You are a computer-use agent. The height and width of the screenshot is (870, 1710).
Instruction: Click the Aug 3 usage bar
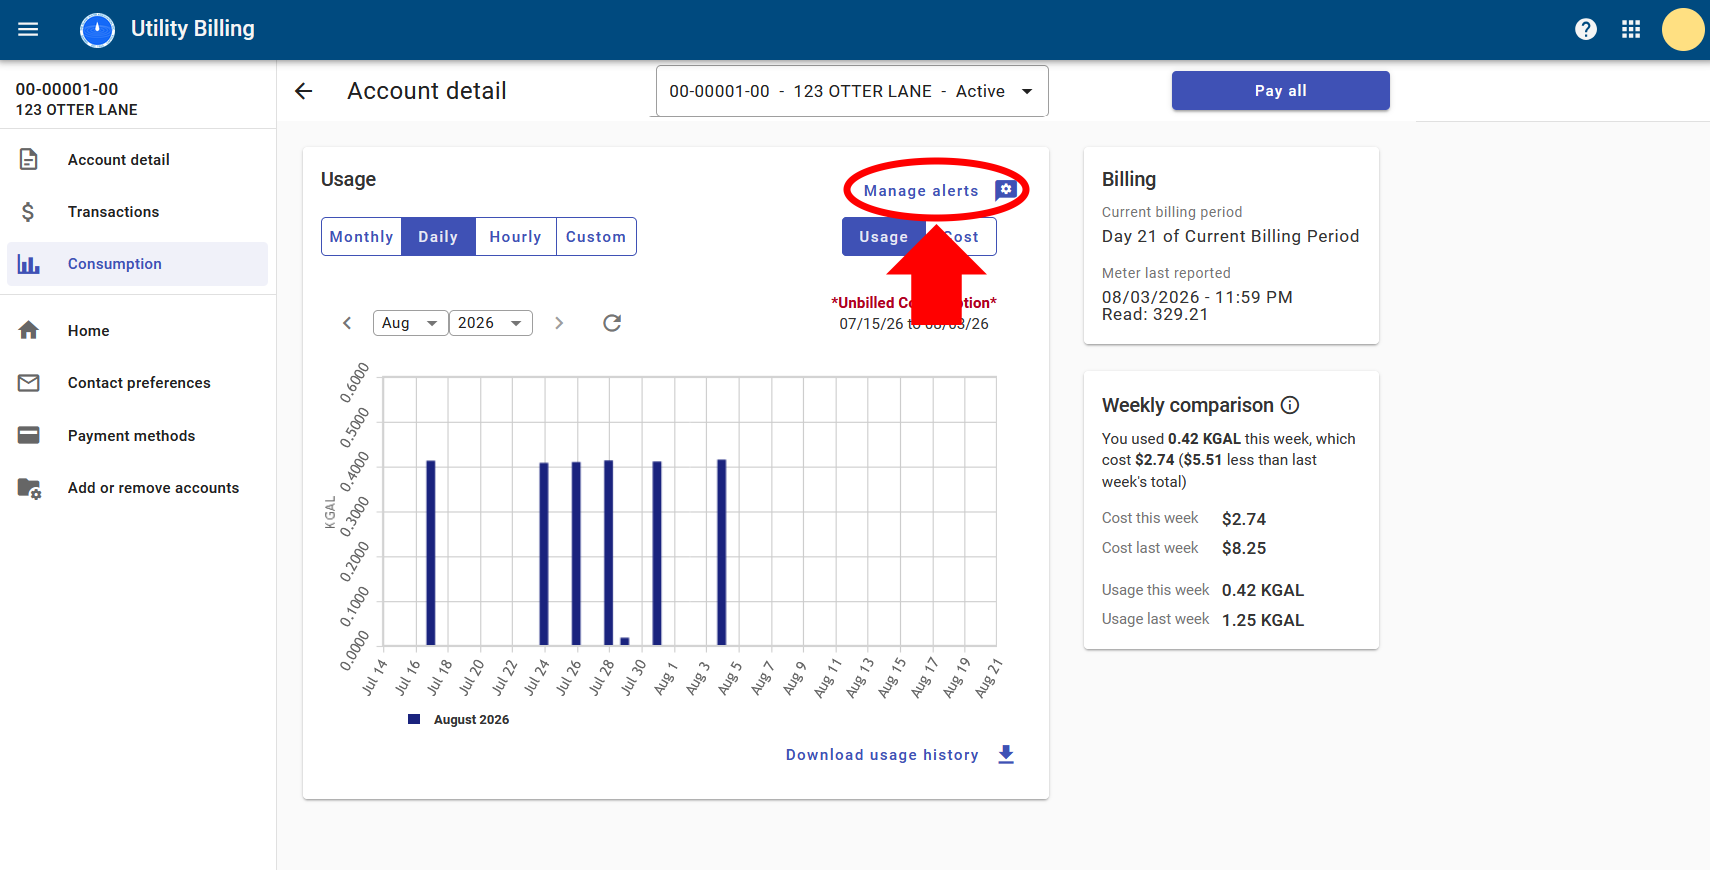tap(722, 552)
